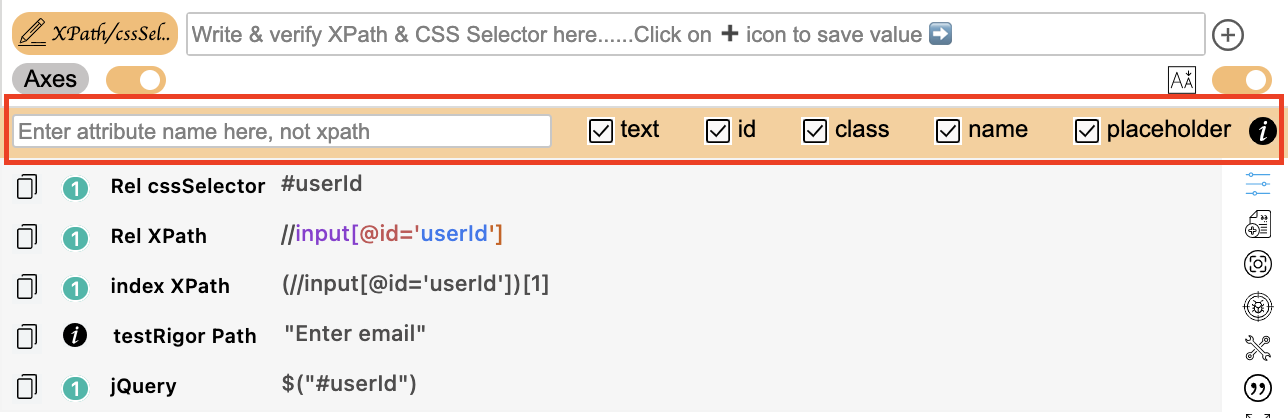Click the plus icon to save selector value
Viewport: 1288px width, 418px height.
pyautogui.click(x=1228, y=35)
